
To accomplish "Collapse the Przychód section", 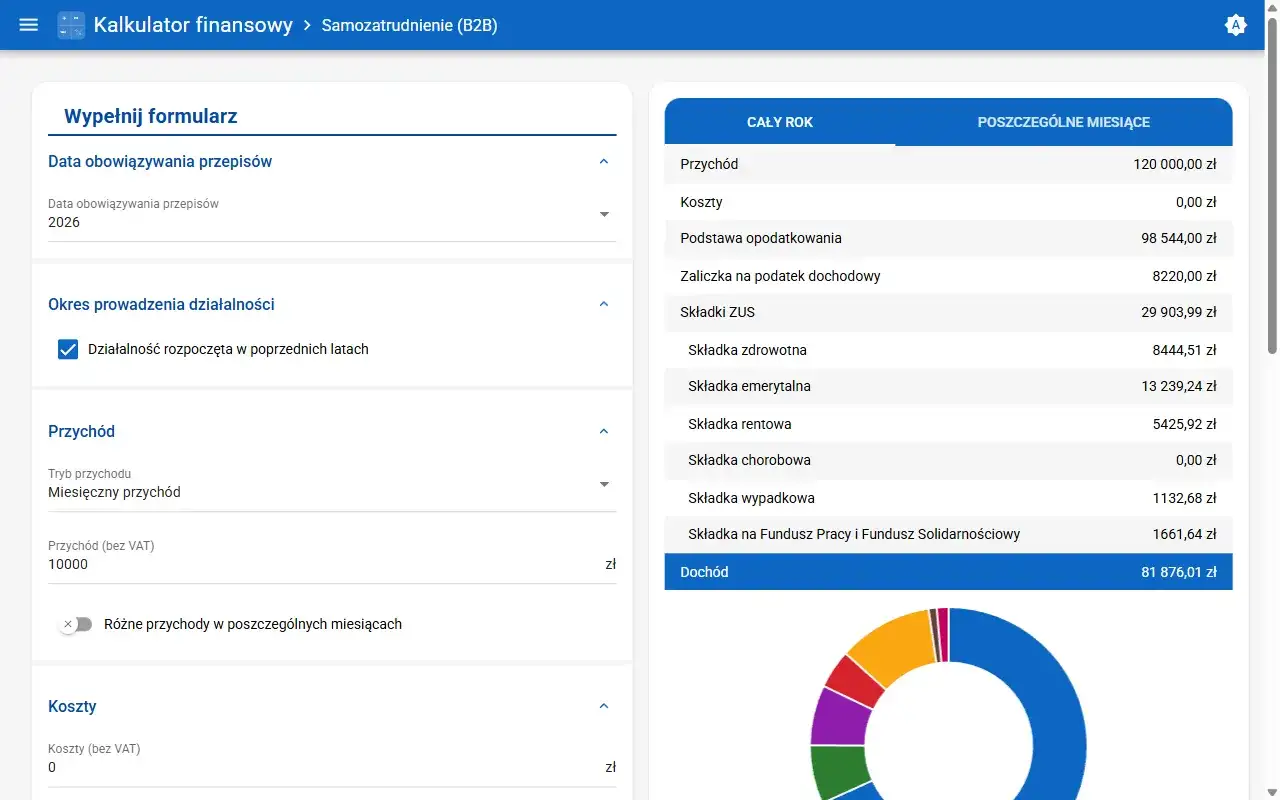I will point(603,431).
